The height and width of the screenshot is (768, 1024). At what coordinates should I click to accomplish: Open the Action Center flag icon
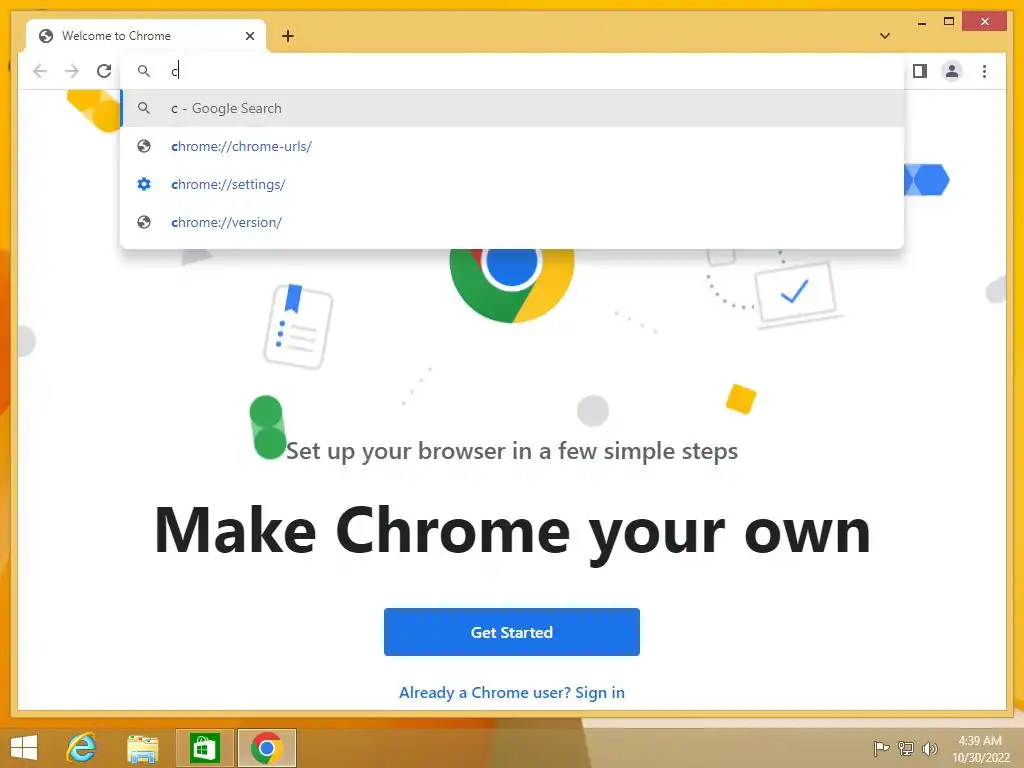click(881, 748)
